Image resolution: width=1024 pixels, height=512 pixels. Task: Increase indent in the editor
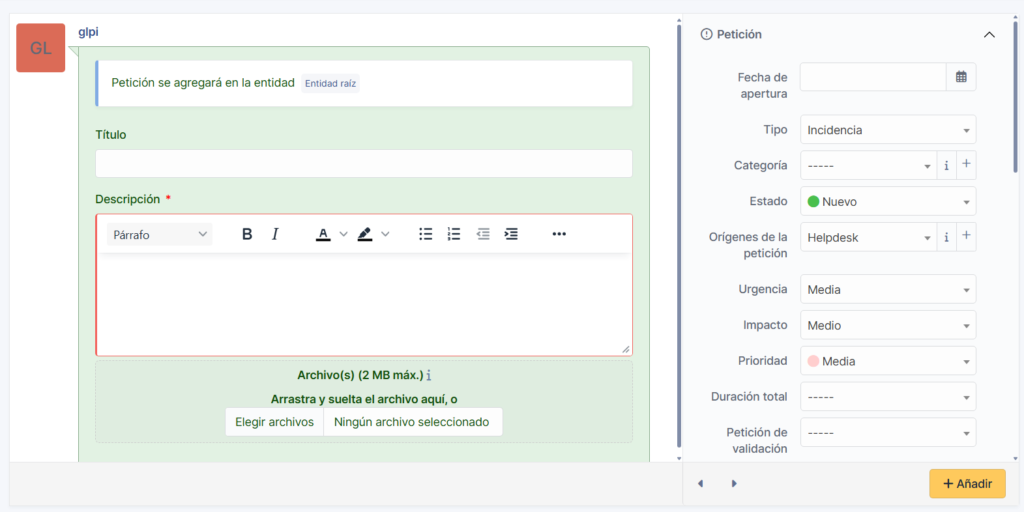click(511, 234)
